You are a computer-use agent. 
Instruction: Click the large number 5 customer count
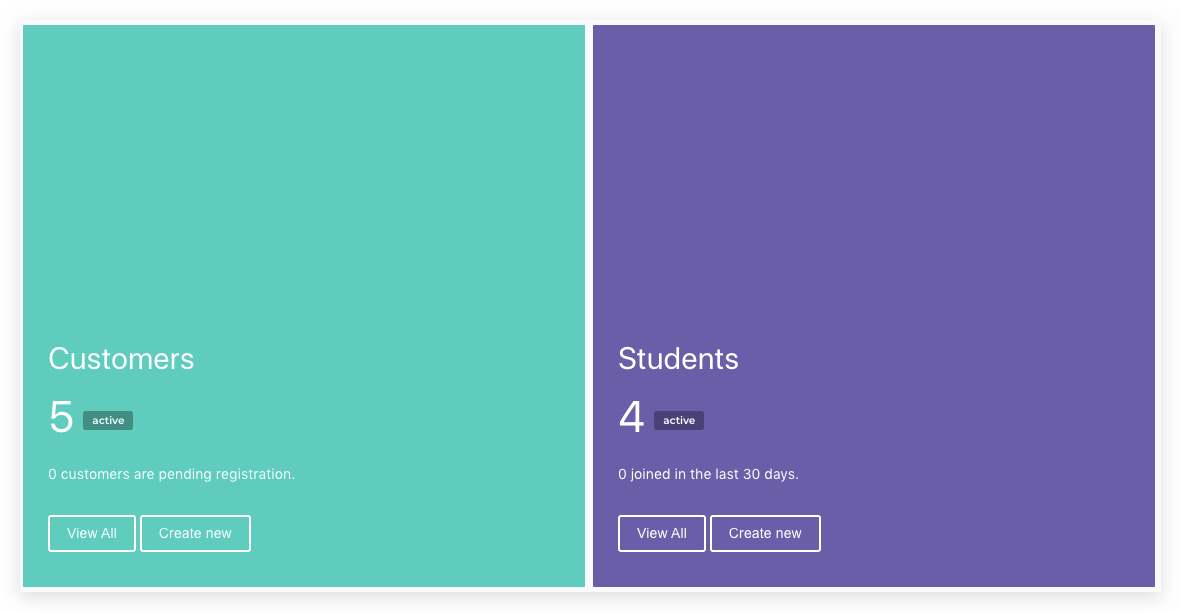point(61,417)
